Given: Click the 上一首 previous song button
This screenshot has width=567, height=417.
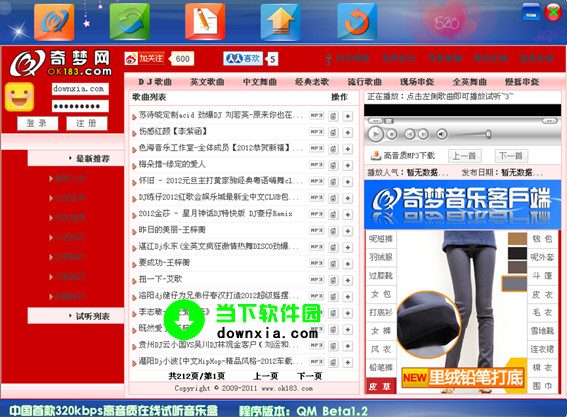Looking at the screenshot, I should point(465,156).
